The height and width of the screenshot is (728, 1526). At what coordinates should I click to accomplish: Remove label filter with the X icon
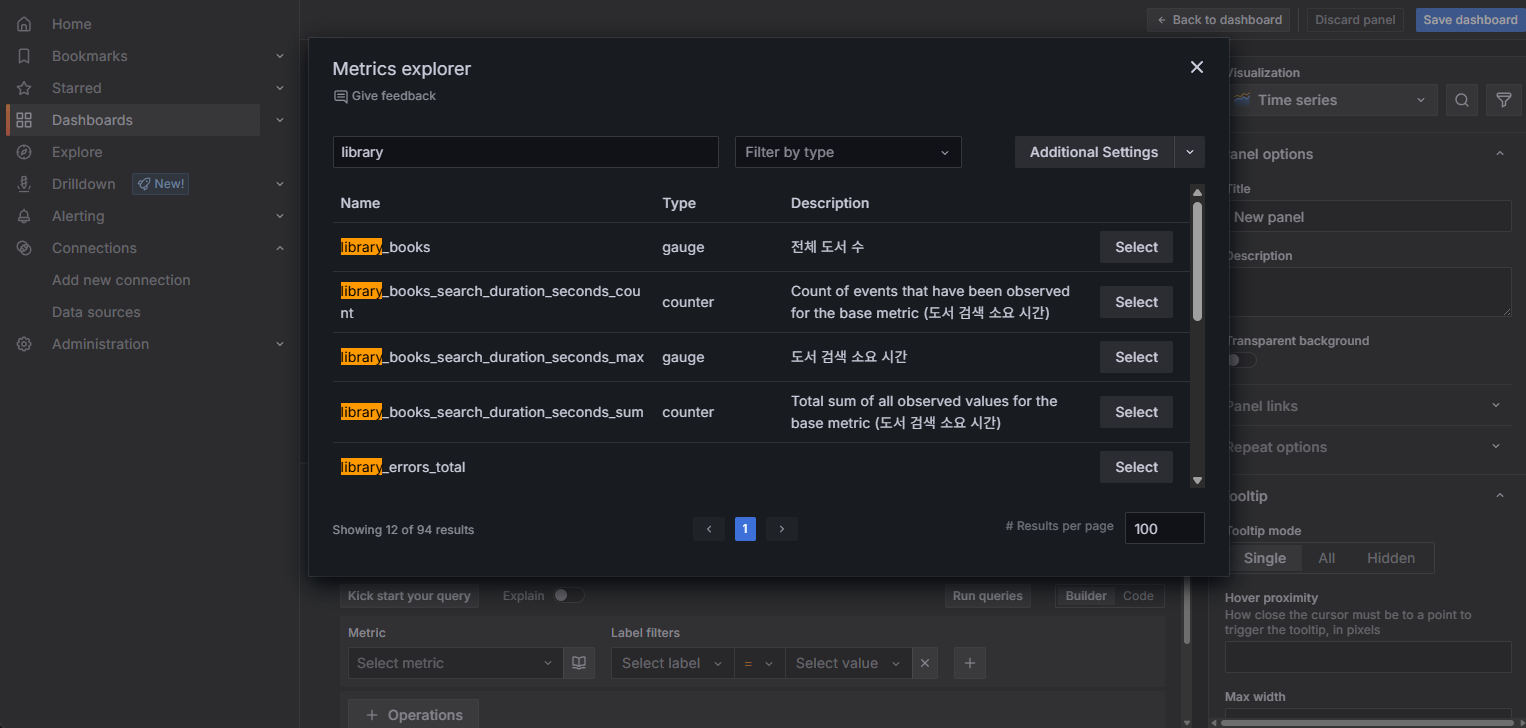tap(925, 663)
